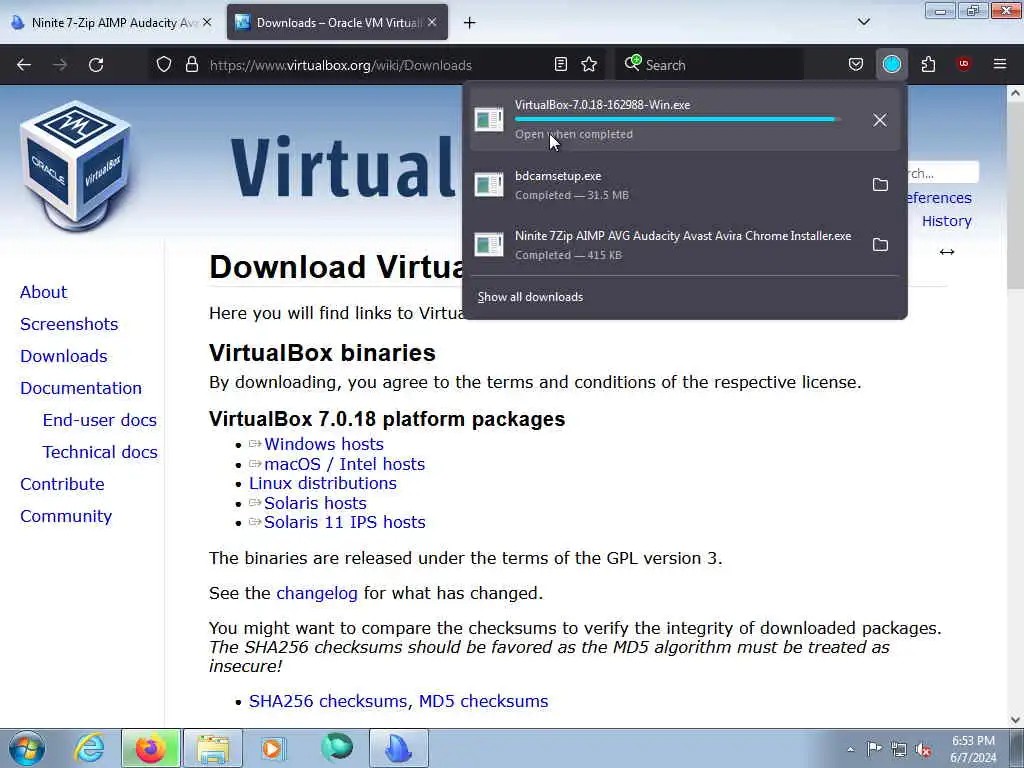
Task: Expand the list all tabs chevron
Action: 863,22
